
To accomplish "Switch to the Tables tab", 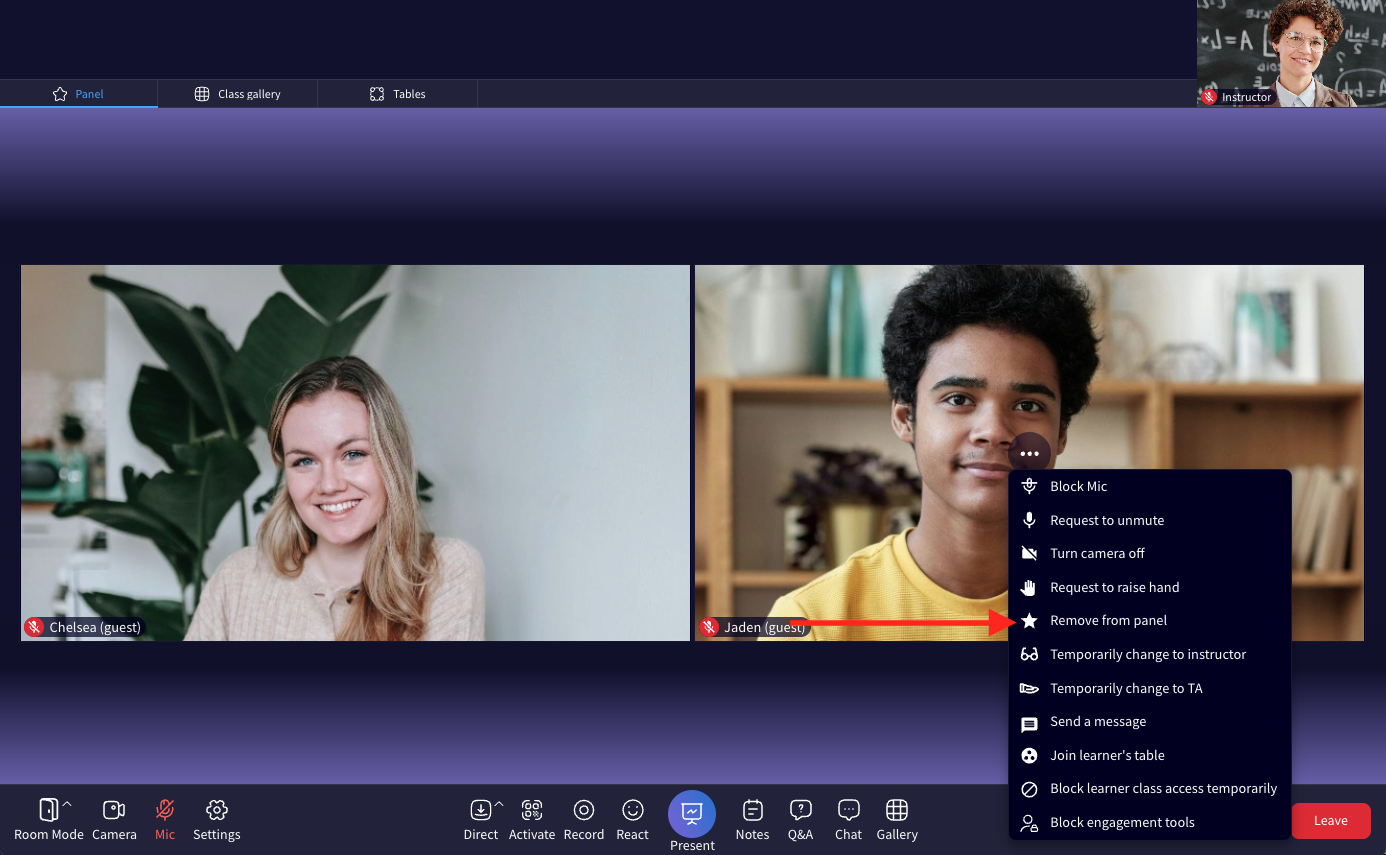I will tap(397, 94).
